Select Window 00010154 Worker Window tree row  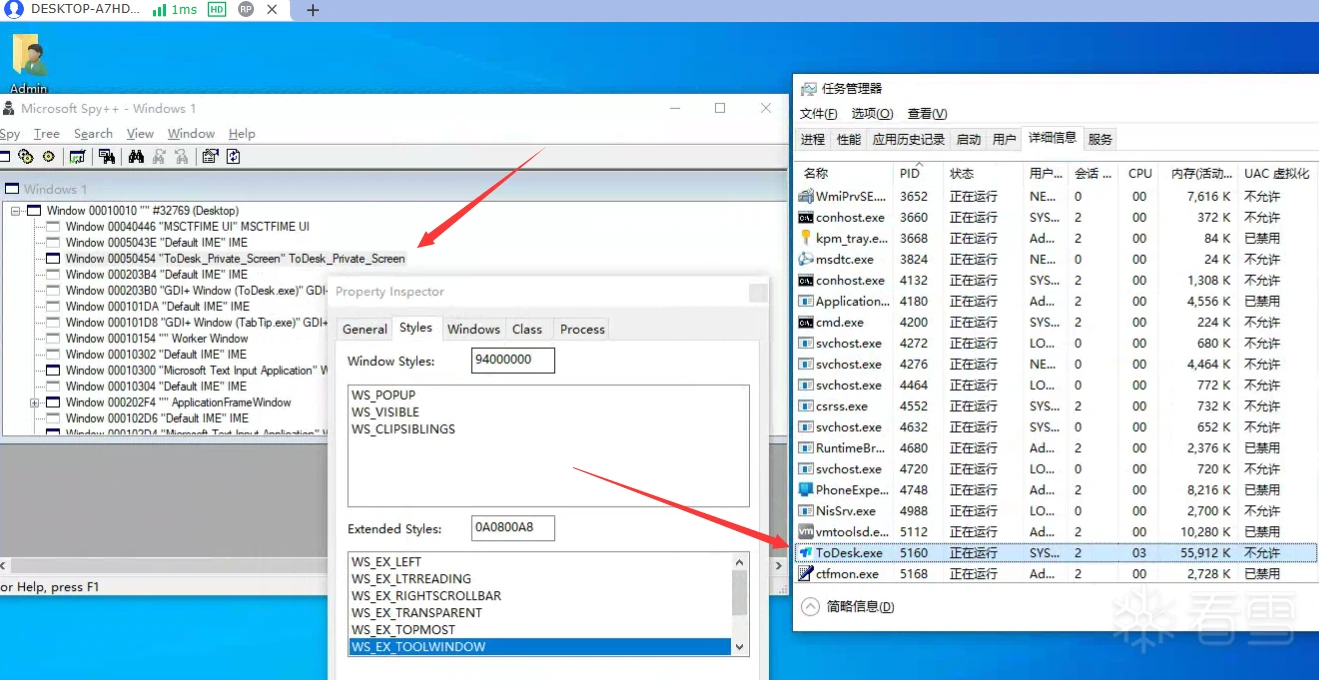pyautogui.click(x=157, y=338)
